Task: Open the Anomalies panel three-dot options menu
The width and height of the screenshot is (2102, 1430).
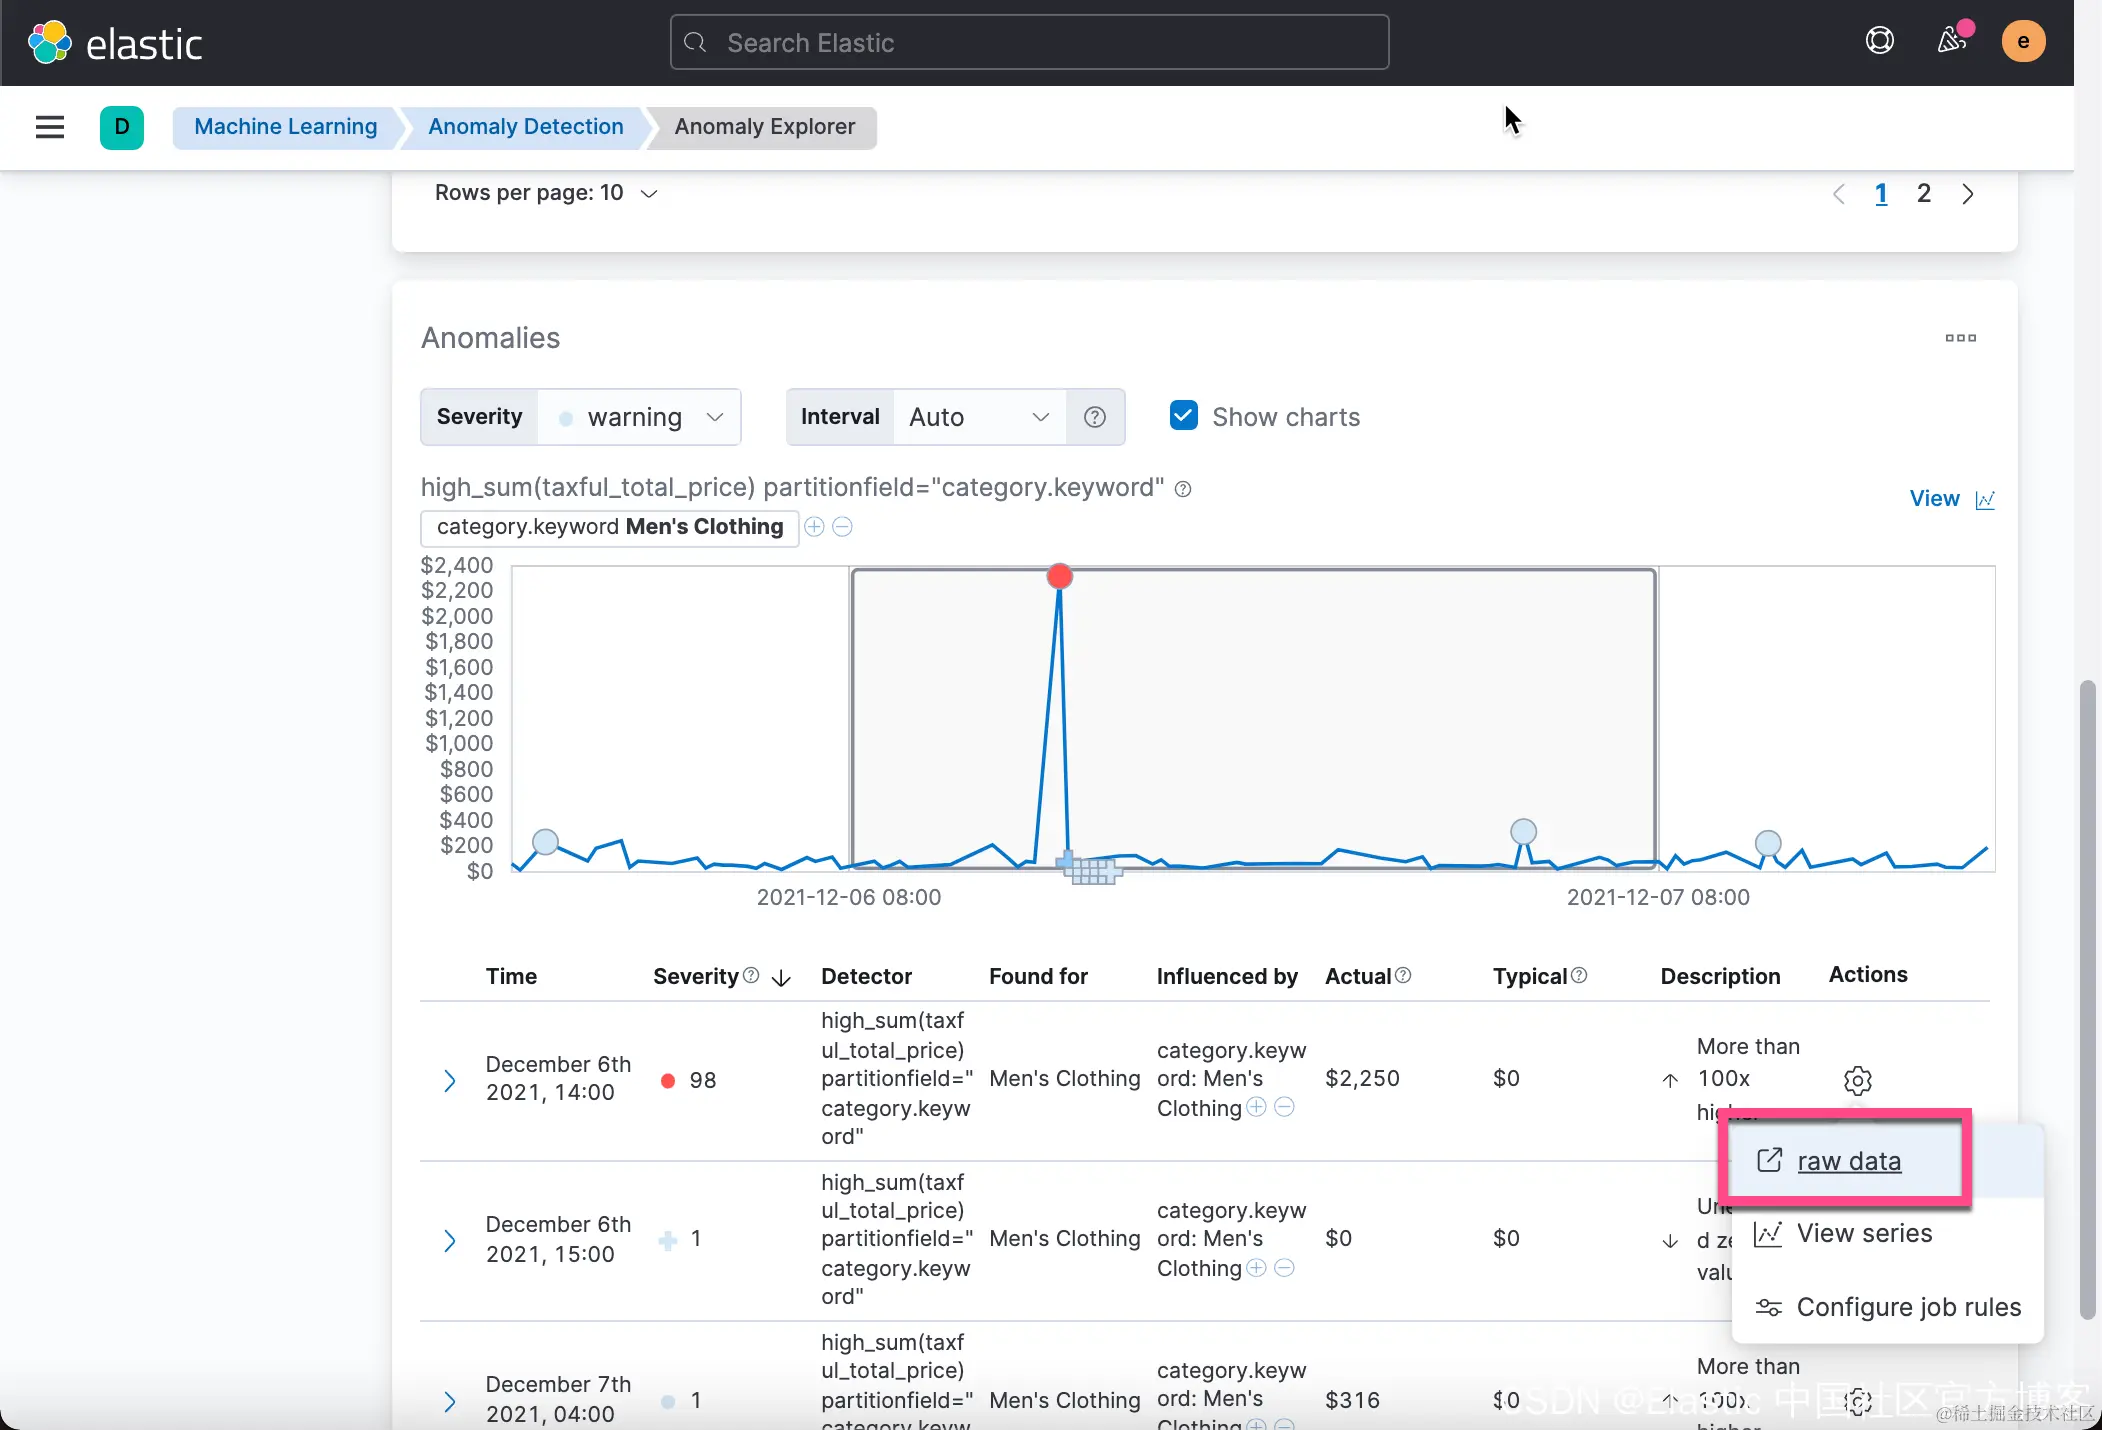Action: point(1960,338)
